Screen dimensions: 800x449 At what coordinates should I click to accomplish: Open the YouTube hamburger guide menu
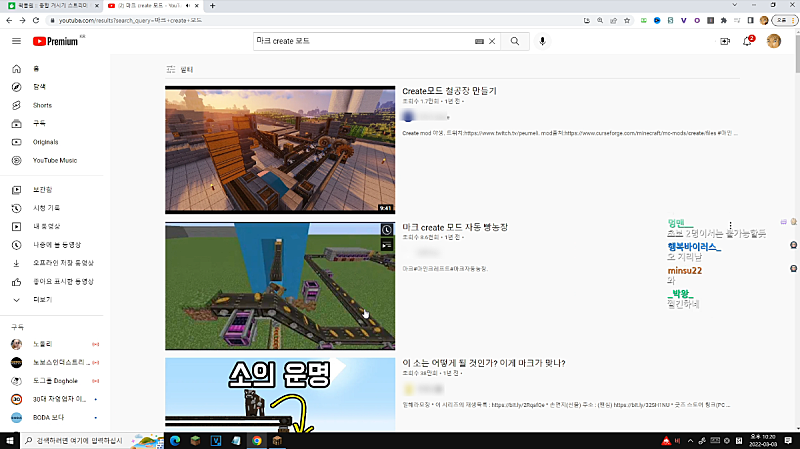click(16, 41)
